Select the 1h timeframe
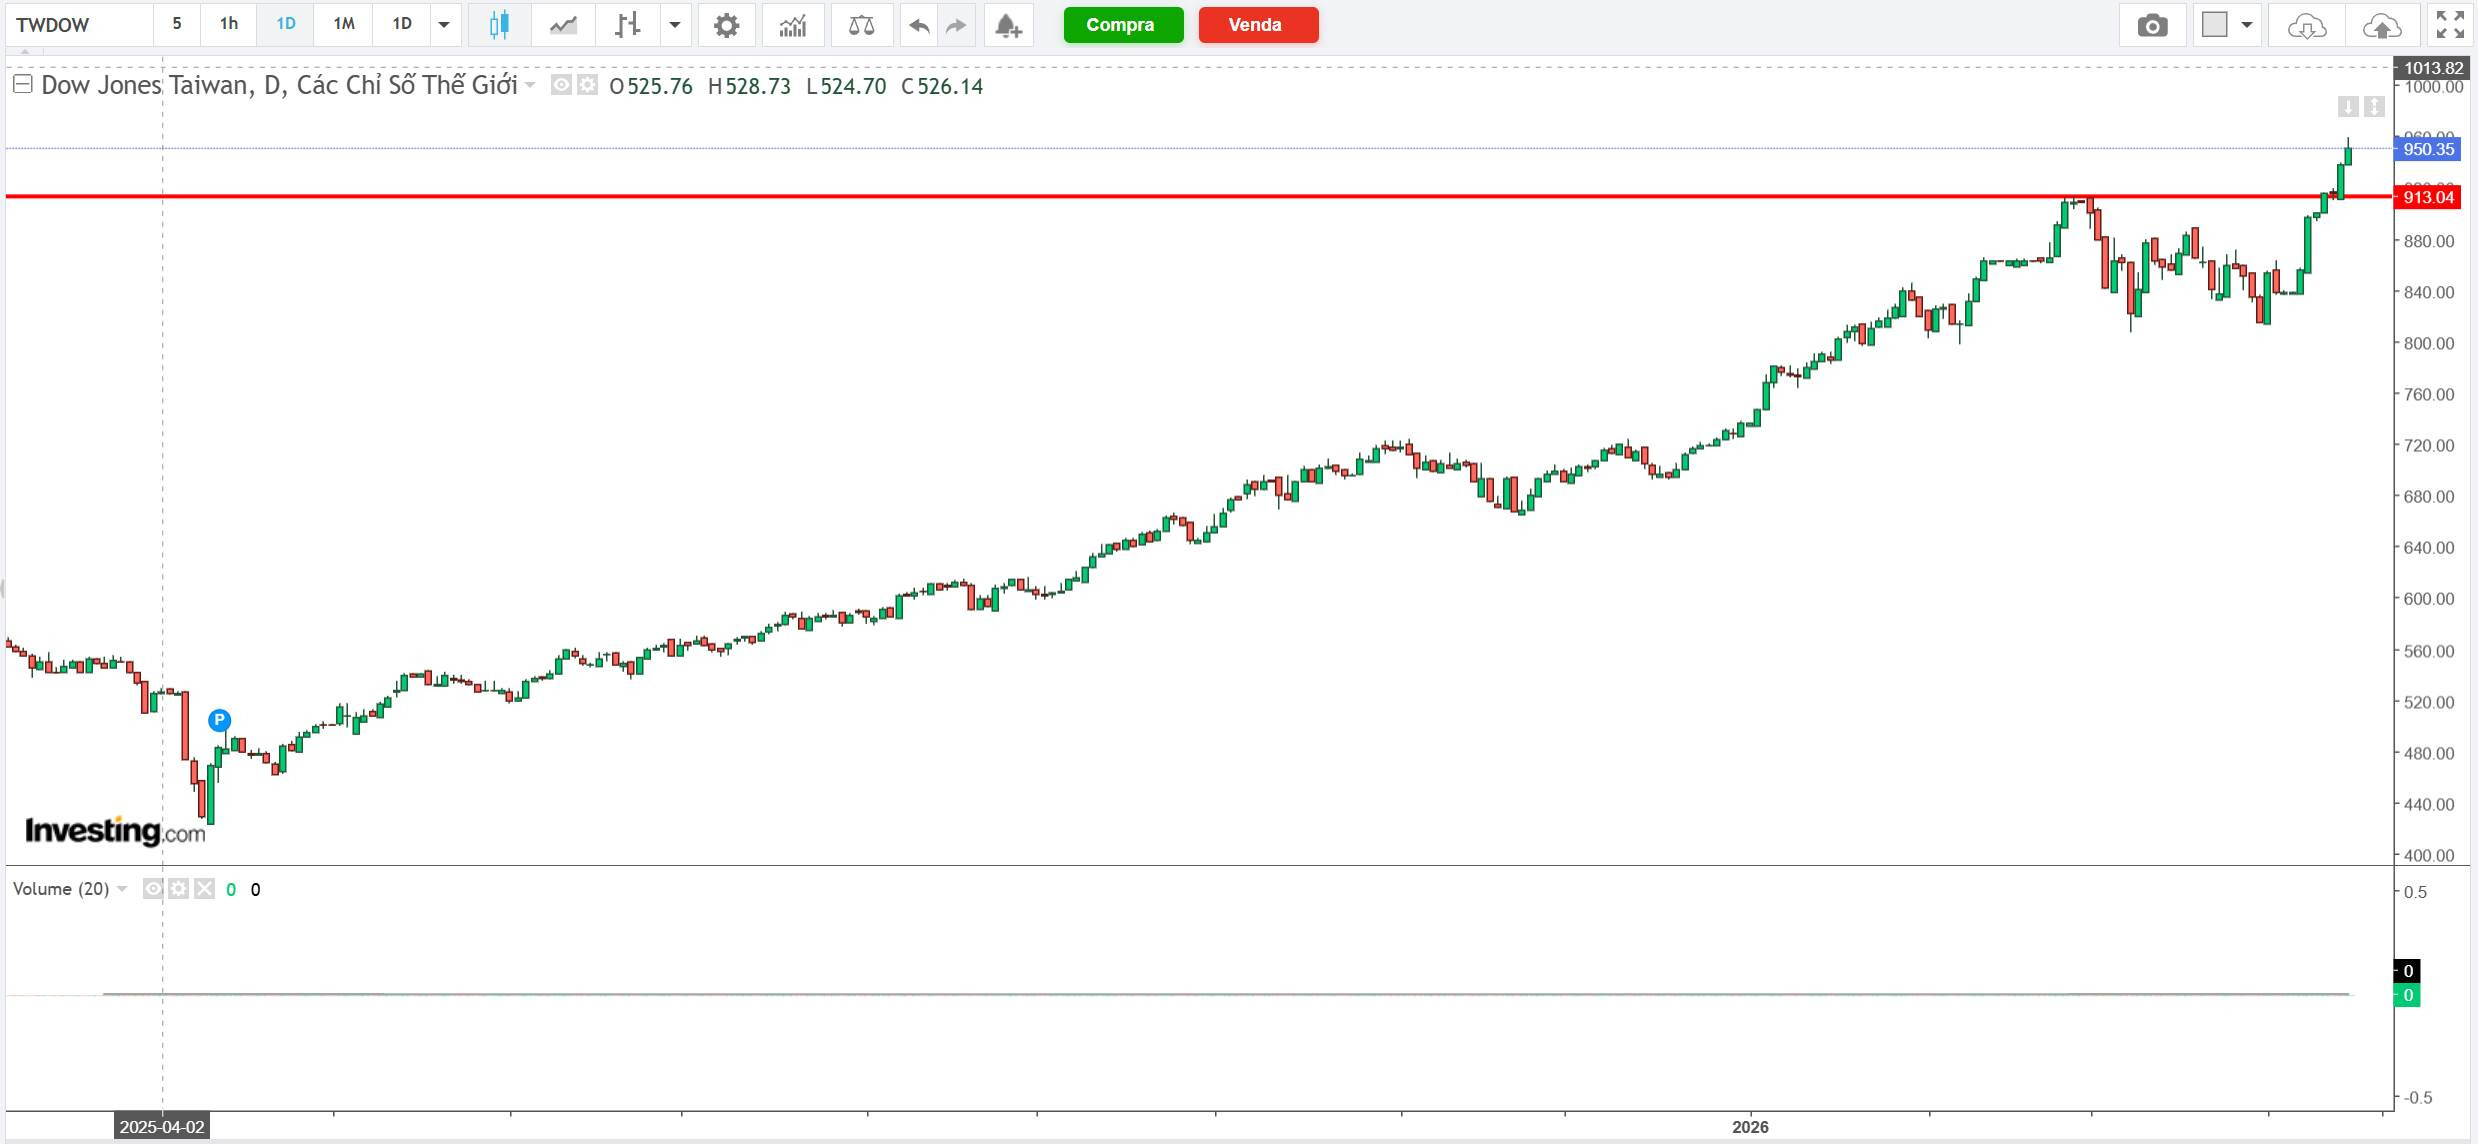2478x1144 pixels. [x=229, y=24]
